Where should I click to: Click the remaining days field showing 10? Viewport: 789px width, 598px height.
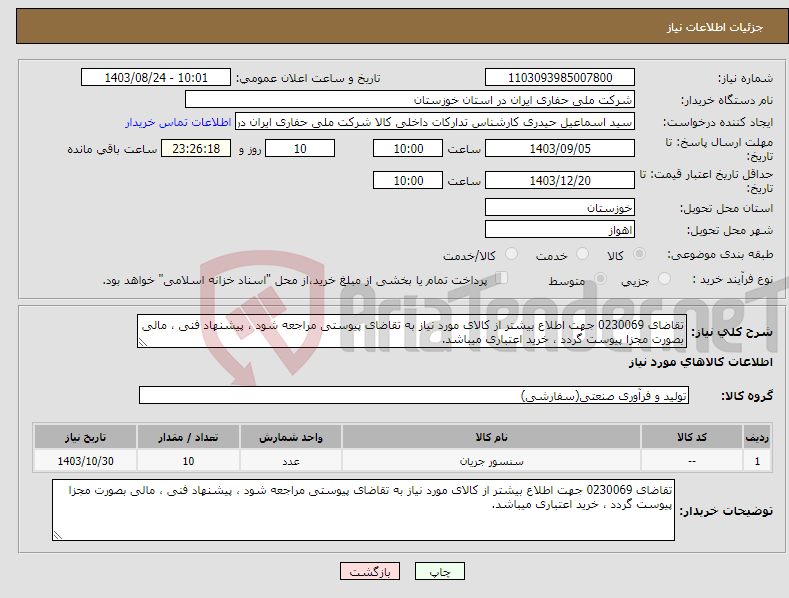pos(300,148)
